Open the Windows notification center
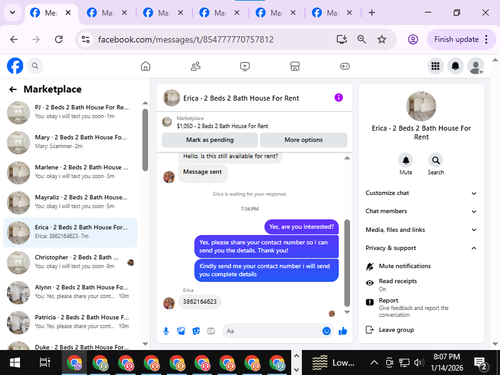The image size is (500, 375). tap(481, 363)
